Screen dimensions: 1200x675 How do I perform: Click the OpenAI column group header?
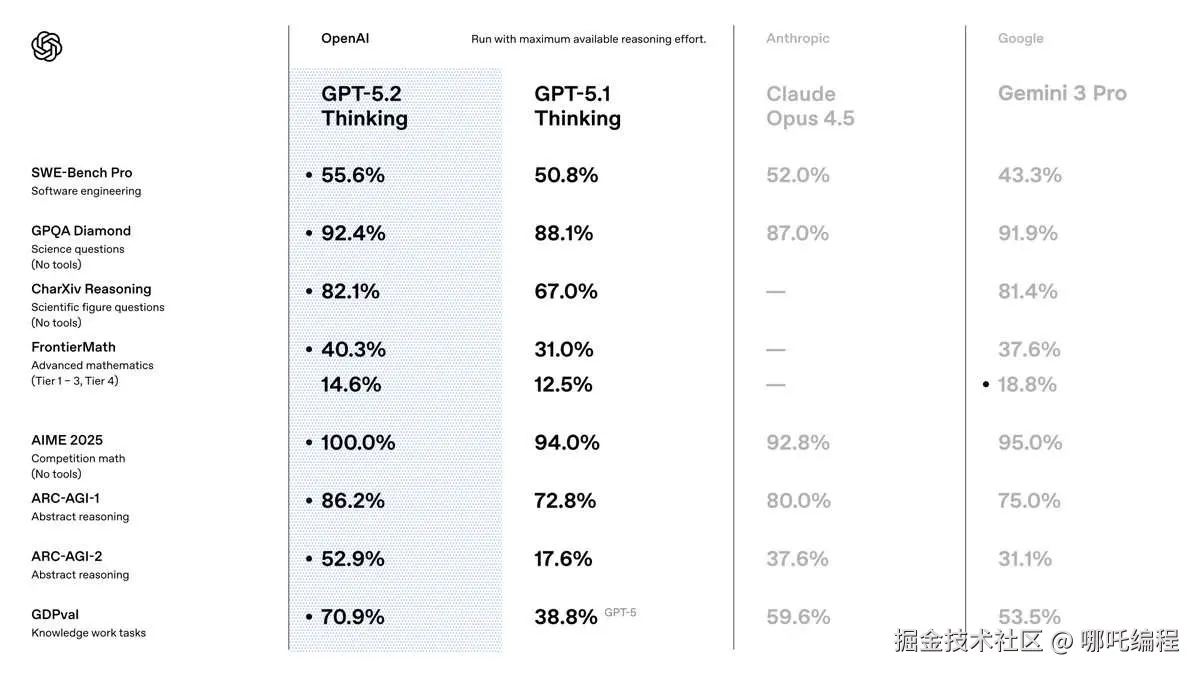pyautogui.click(x=345, y=39)
